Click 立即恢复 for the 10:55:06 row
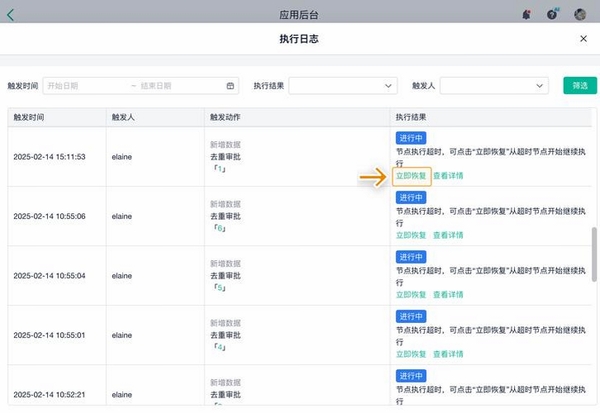 411,235
